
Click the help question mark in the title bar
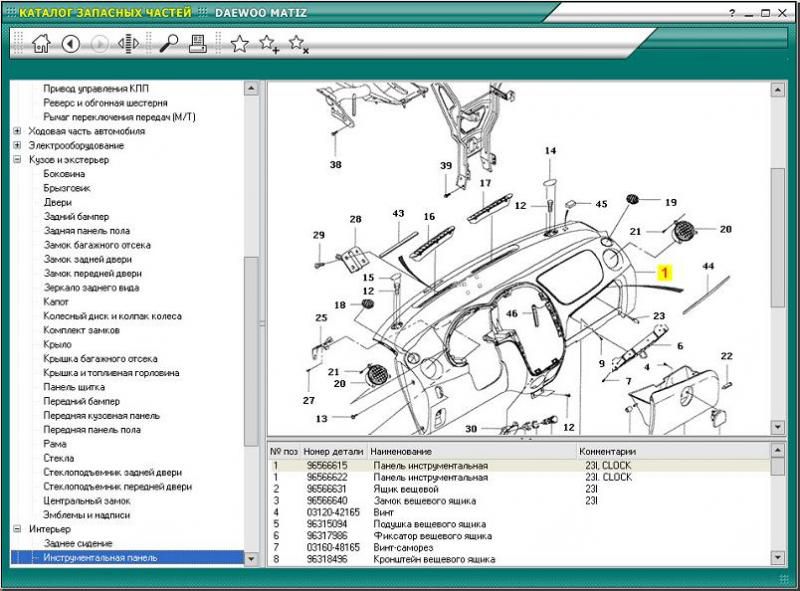point(733,13)
